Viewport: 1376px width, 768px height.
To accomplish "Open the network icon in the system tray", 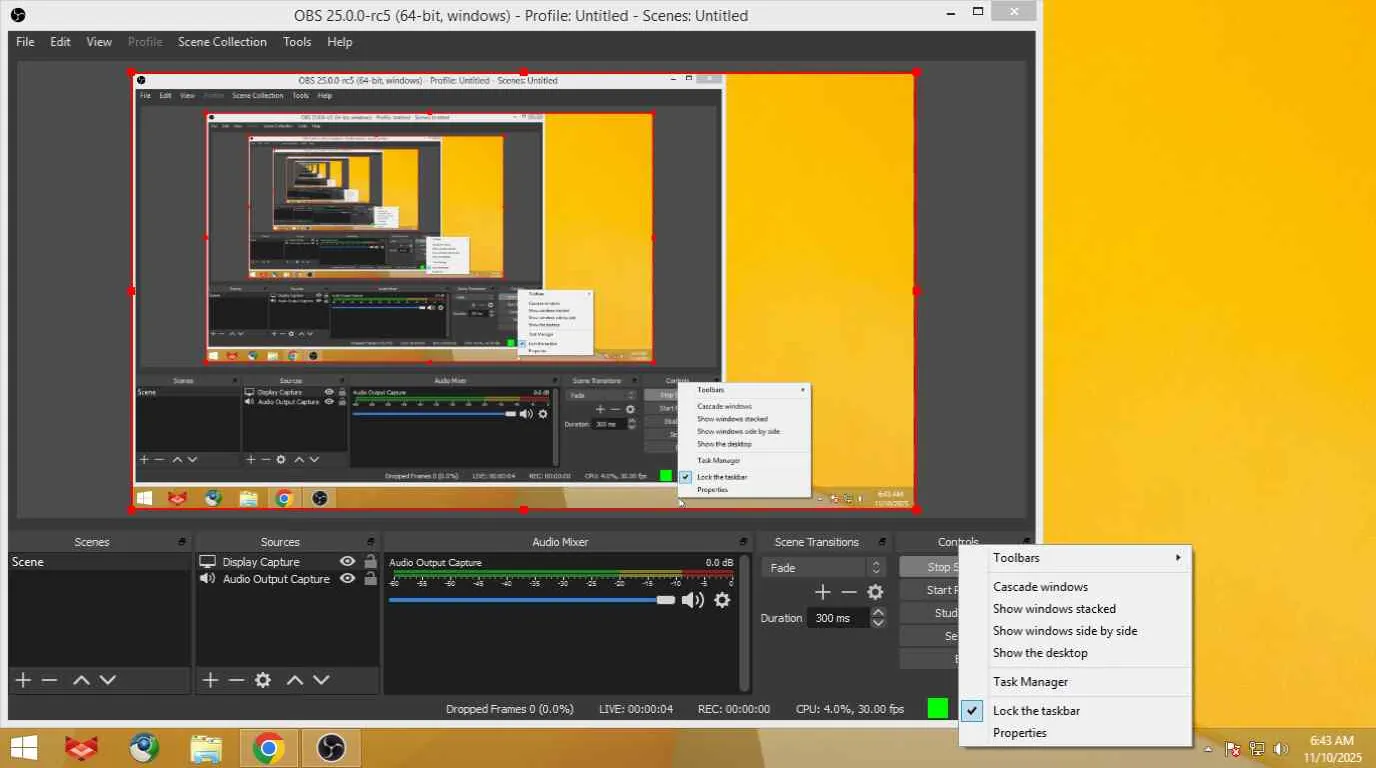I will coord(1257,748).
